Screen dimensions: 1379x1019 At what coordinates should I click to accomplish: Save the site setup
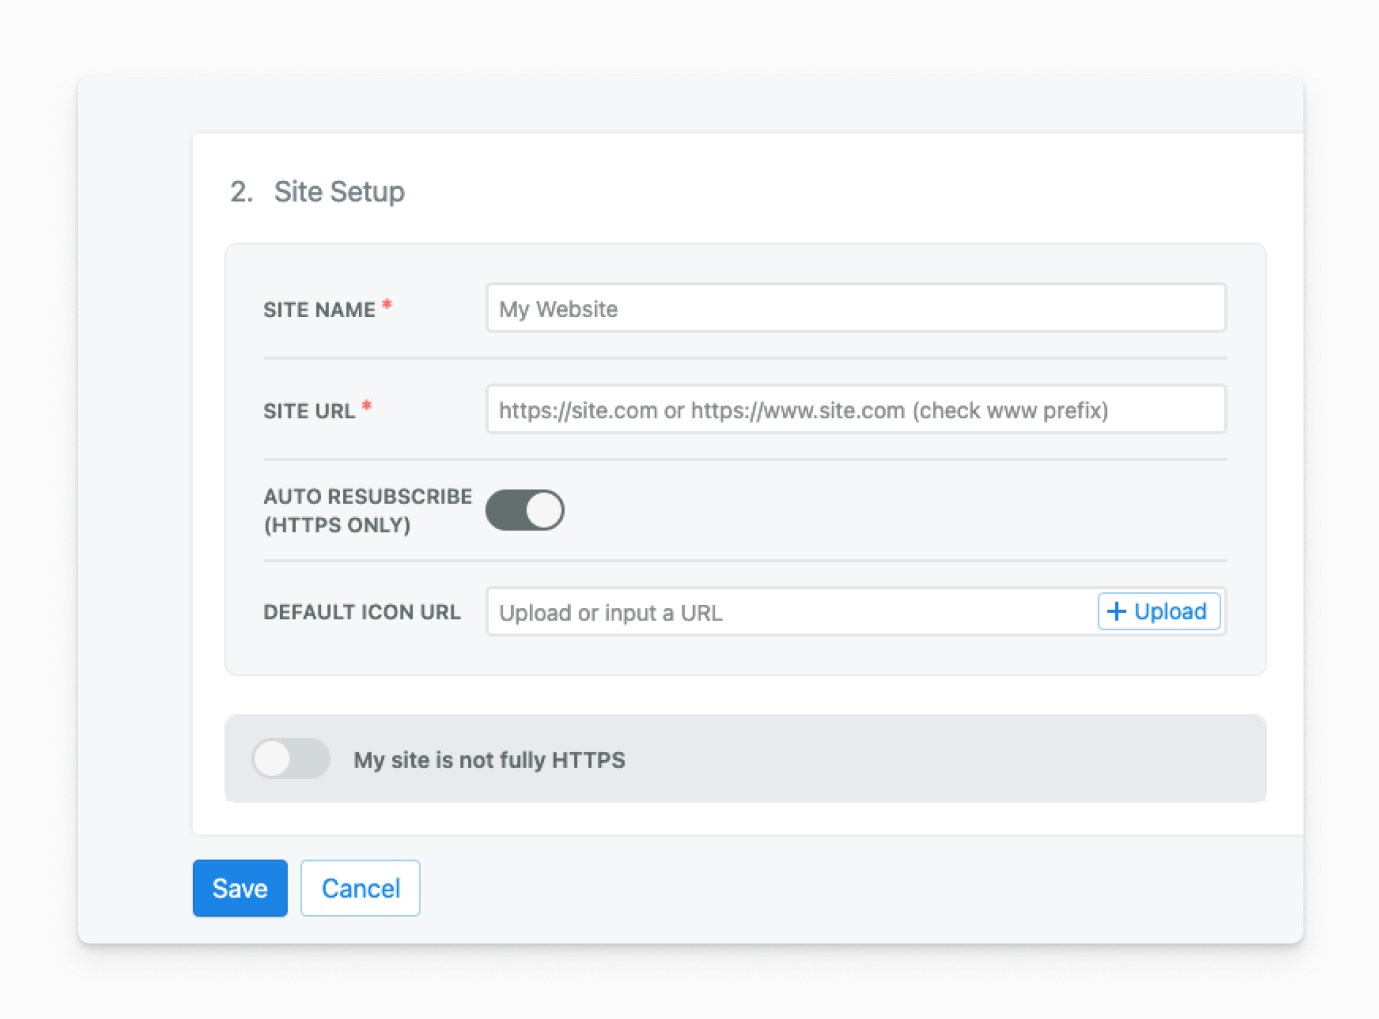pyautogui.click(x=240, y=888)
